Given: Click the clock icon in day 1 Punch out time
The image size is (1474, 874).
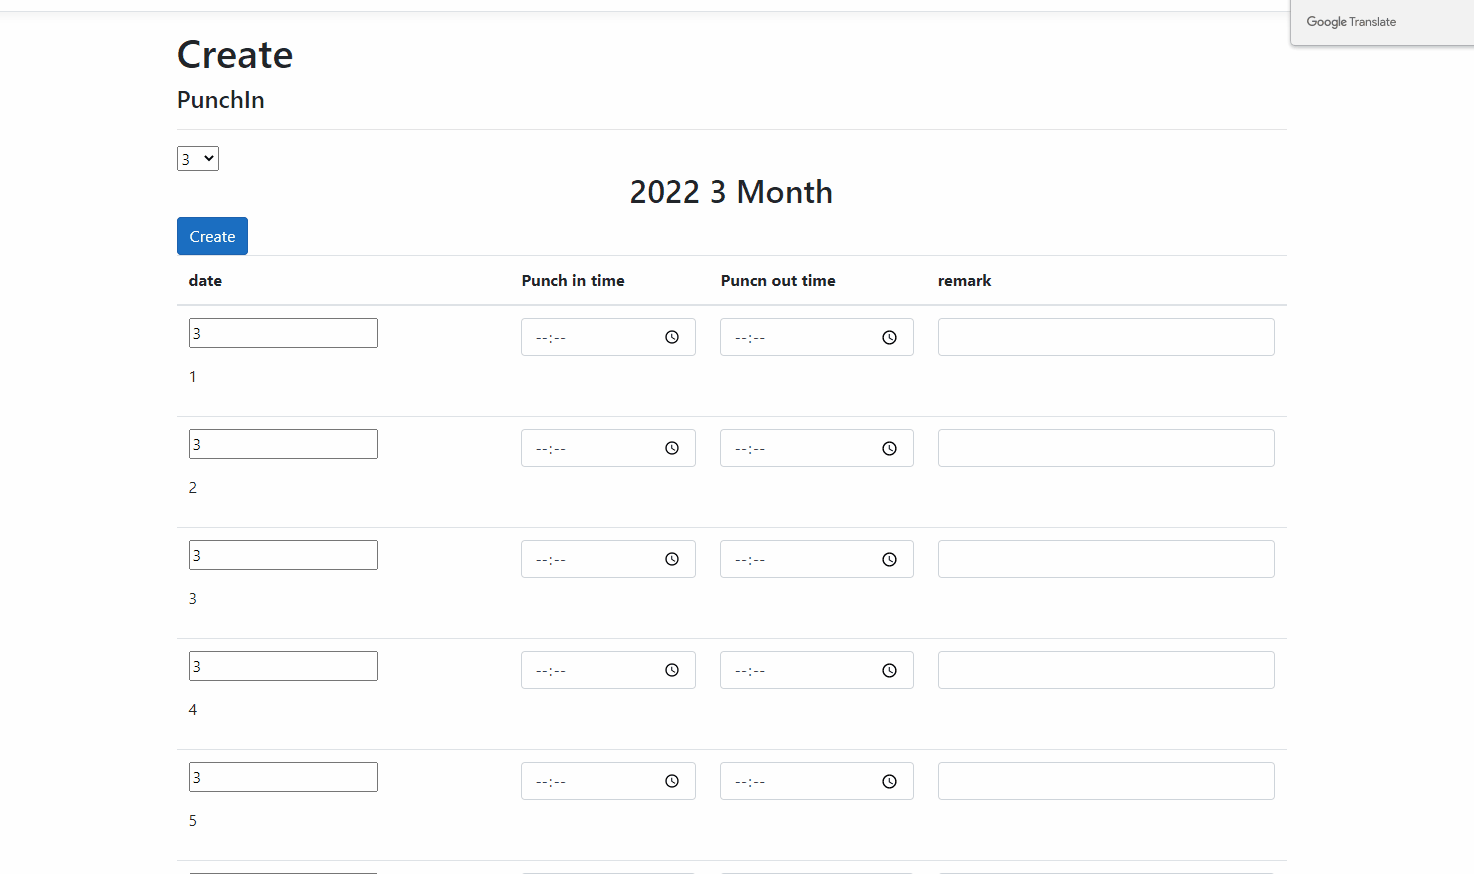Looking at the screenshot, I should (889, 338).
